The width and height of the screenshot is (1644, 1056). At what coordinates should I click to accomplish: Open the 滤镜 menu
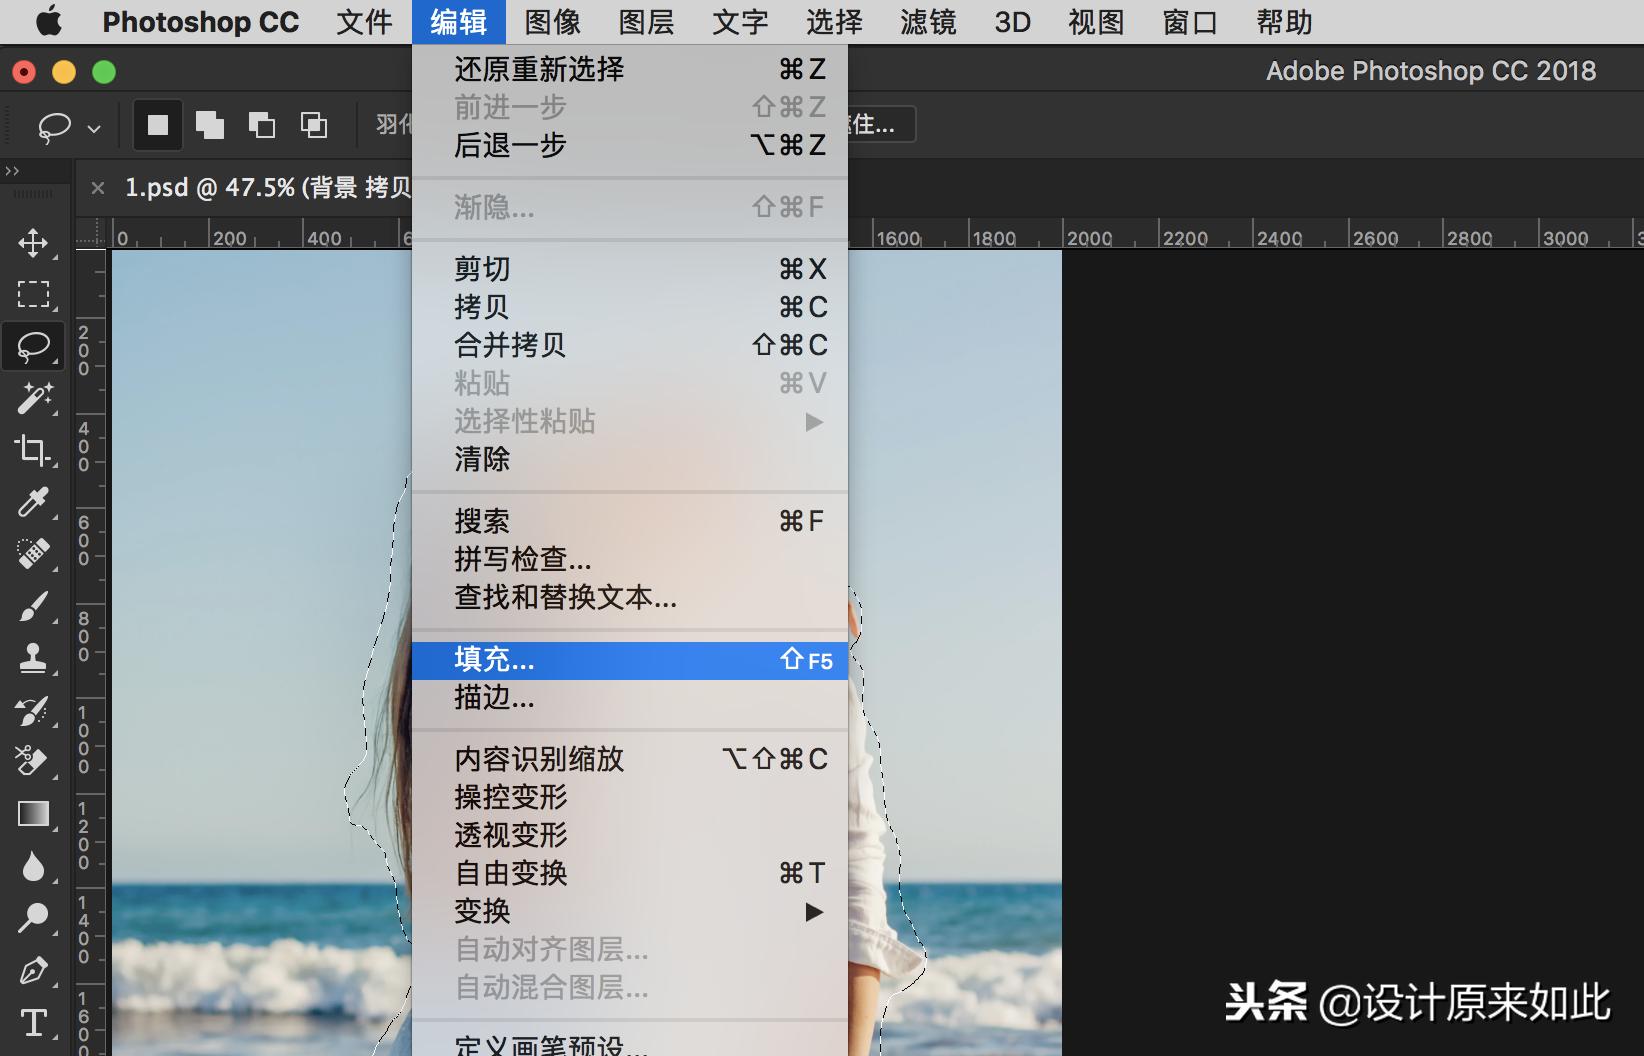pos(927,22)
